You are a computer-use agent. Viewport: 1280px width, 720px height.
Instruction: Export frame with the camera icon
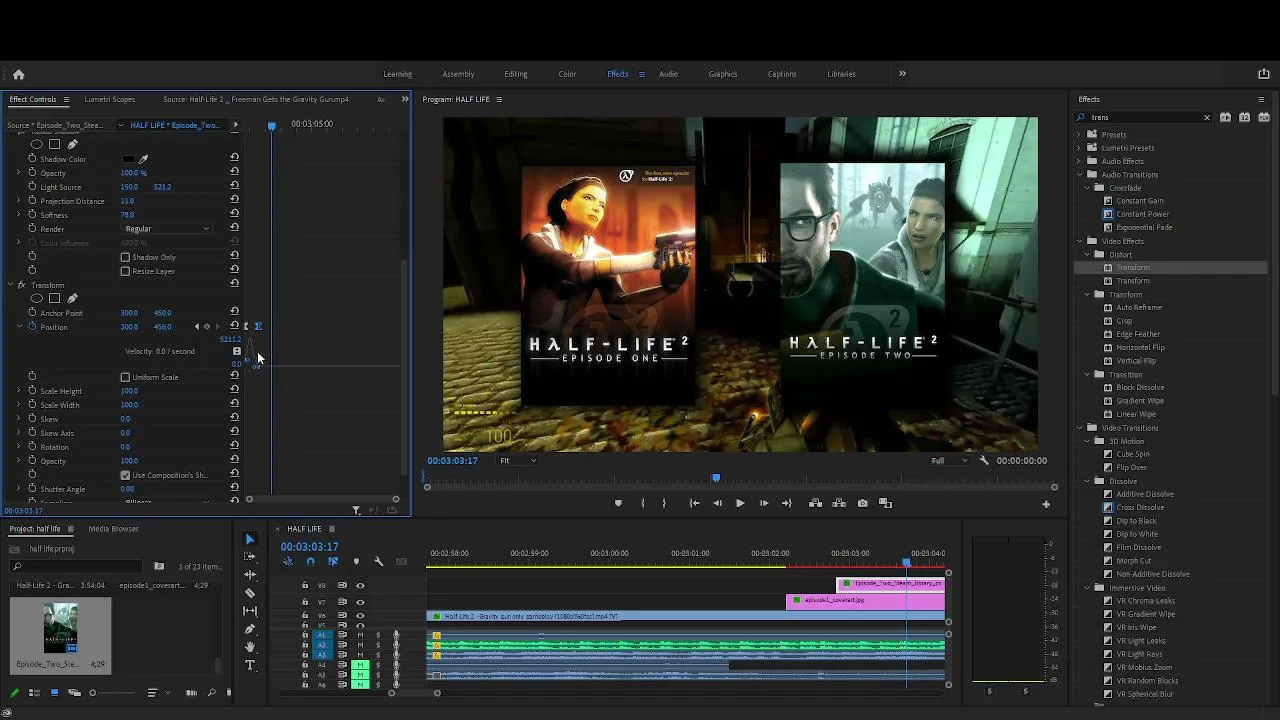tap(862, 503)
